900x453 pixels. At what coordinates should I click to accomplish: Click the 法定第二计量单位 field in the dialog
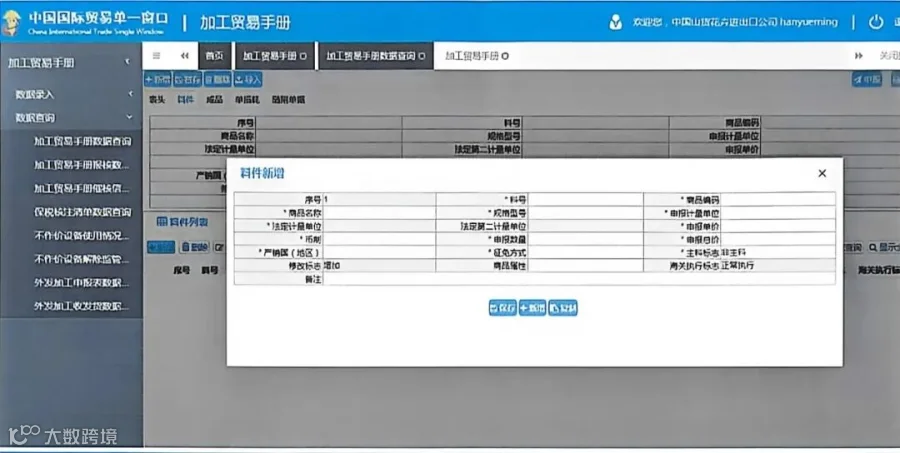tap(585, 226)
